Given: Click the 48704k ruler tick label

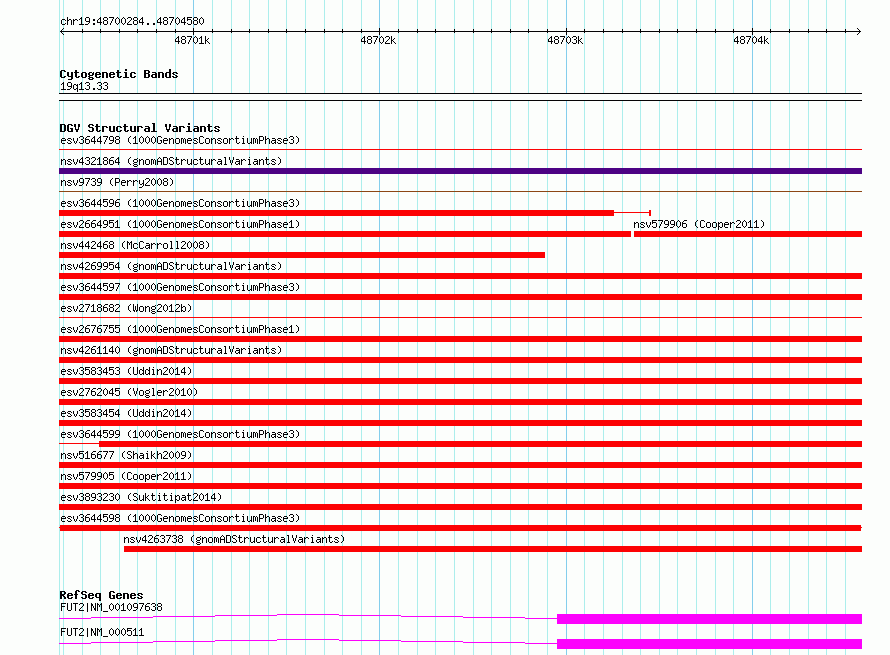Looking at the screenshot, I should click(x=751, y=40).
